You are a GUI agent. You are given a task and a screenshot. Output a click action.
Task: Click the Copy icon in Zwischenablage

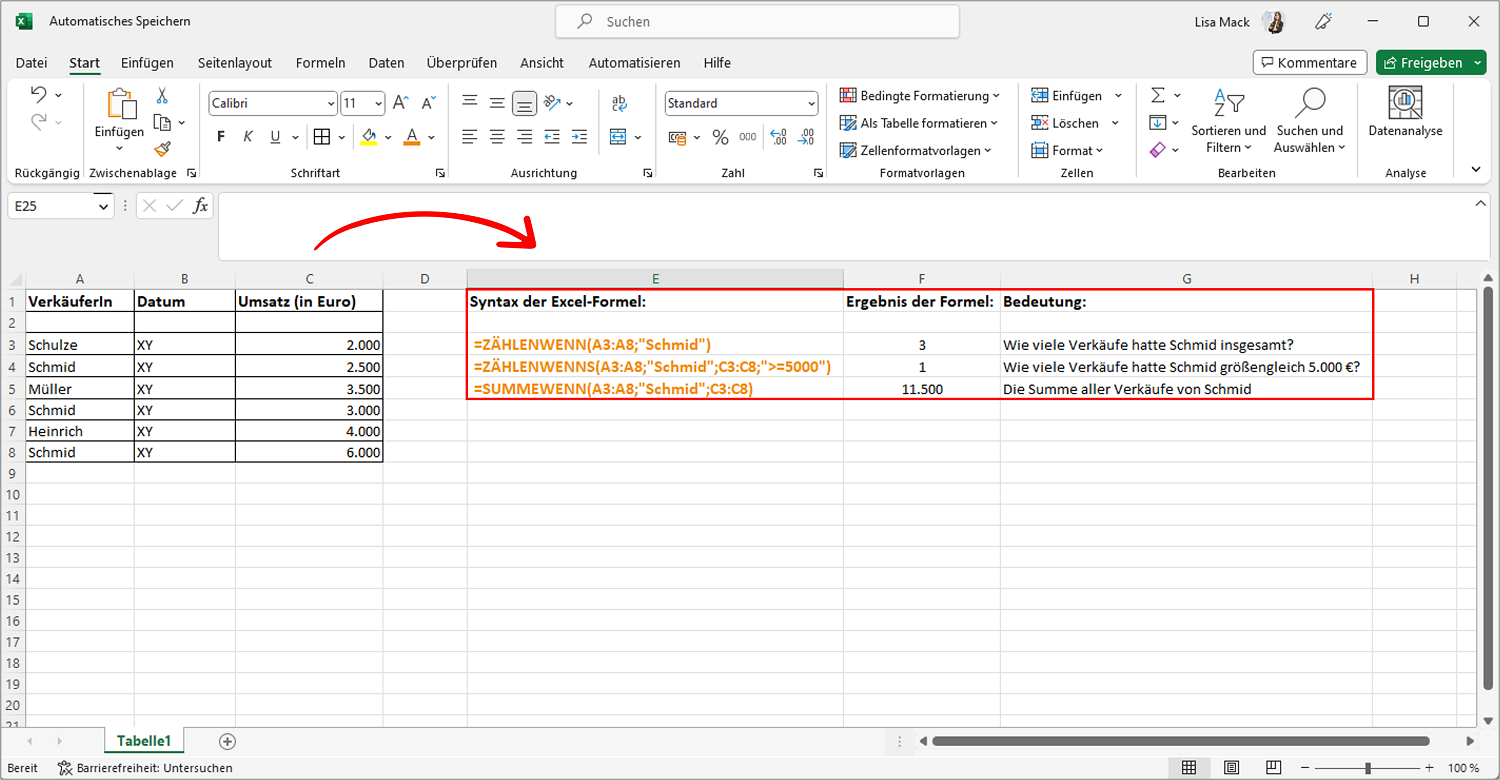[162, 122]
